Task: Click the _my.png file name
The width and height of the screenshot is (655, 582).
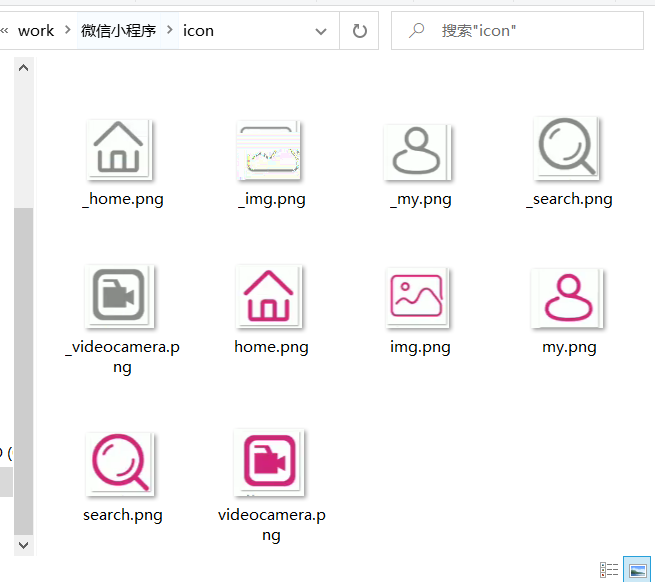Action: click(421, 199)
